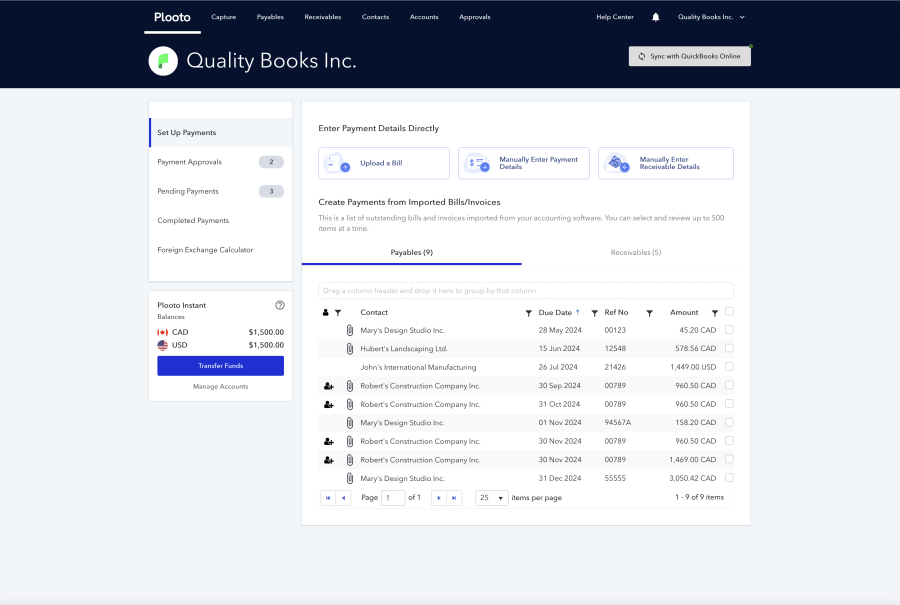Click Manually Enter Receivable Details
900x605 pixels.
point(666,163)
